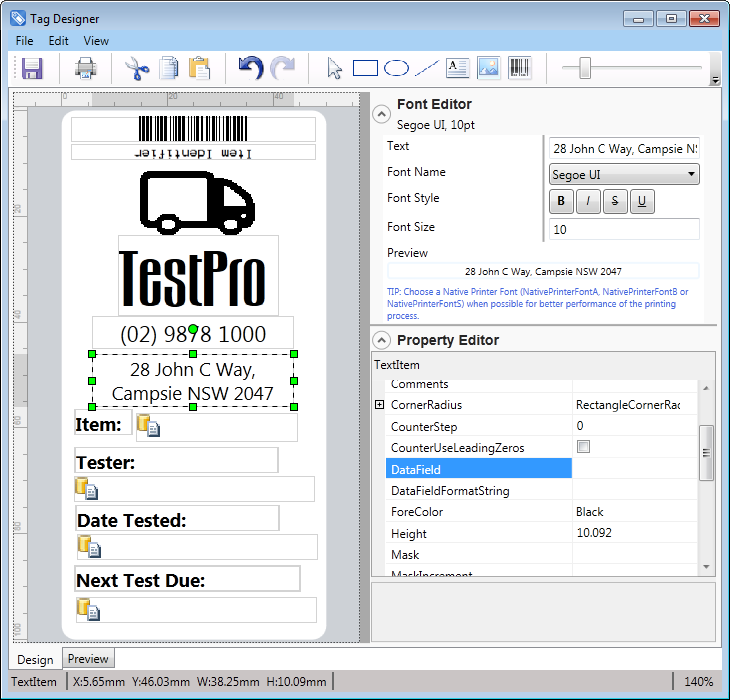The width and height of the screenshot is (730, 700).
Task: Click the Cut scissors icon
Action: pyautogui.click(x=136, y=68)
